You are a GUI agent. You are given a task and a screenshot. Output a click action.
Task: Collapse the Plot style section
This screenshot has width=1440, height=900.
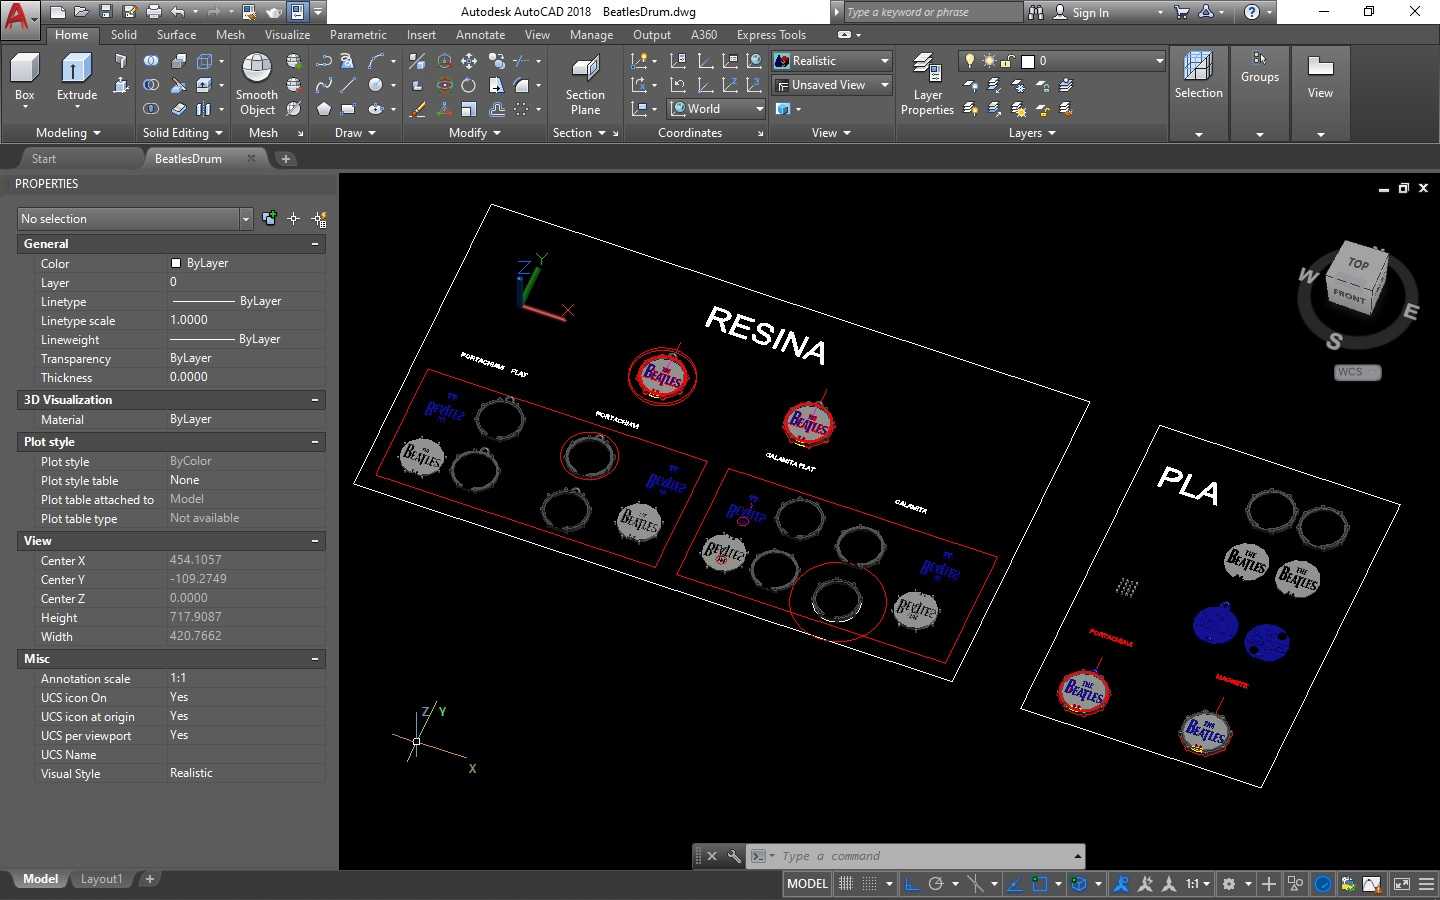[x=315, y=442]
